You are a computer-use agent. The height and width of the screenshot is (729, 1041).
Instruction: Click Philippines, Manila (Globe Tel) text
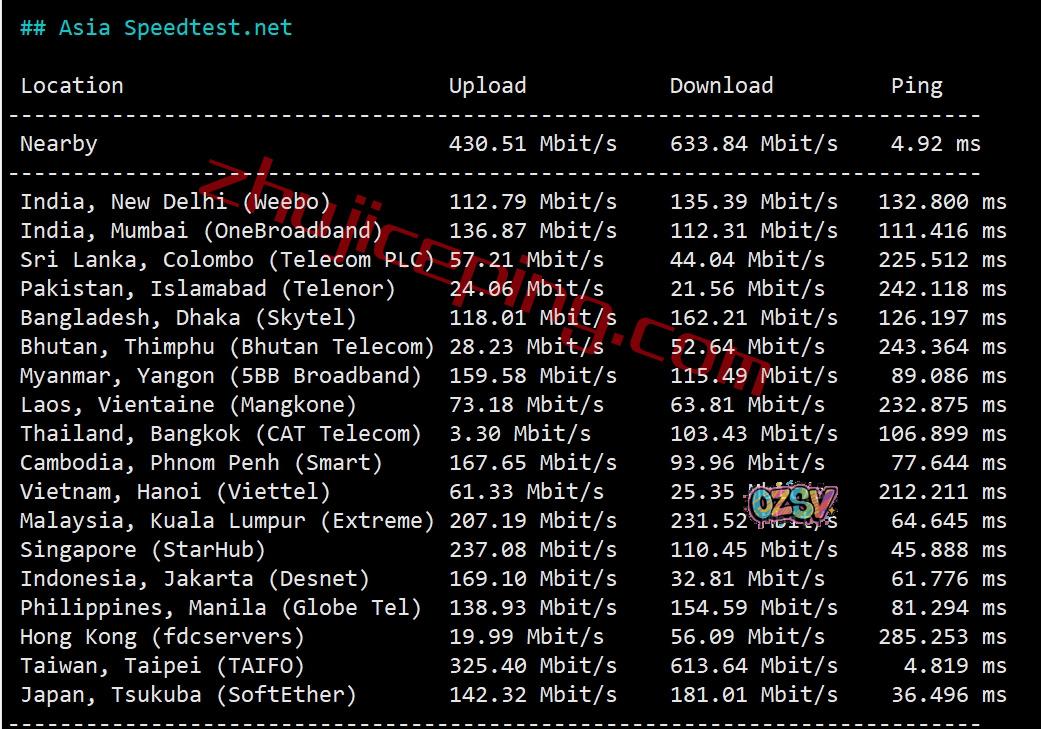220,608
